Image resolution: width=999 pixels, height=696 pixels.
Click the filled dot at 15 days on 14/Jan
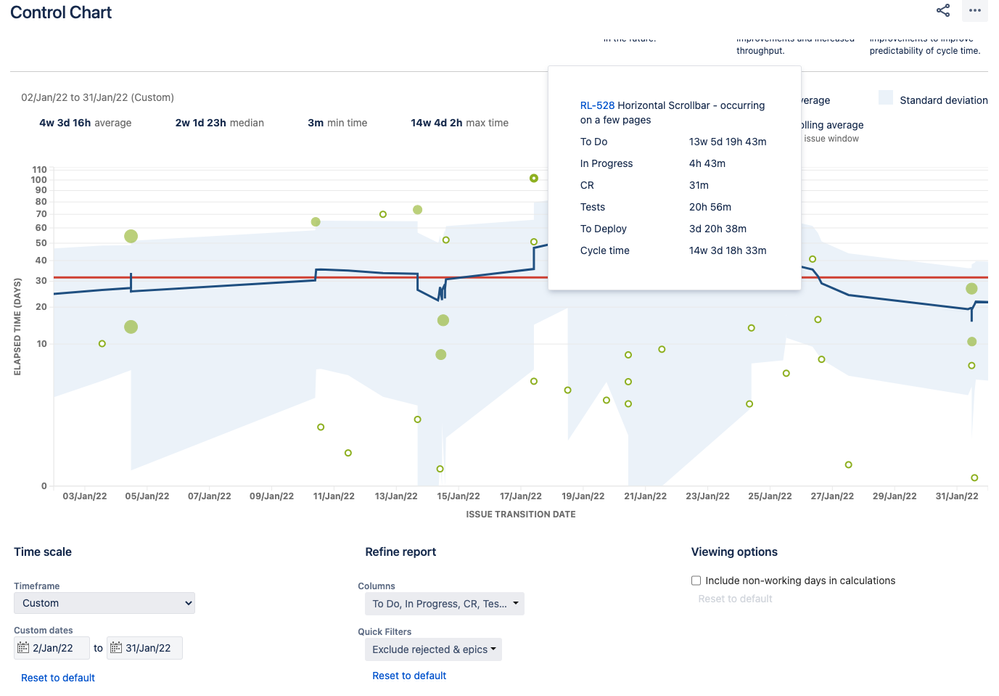pos(443,320)
